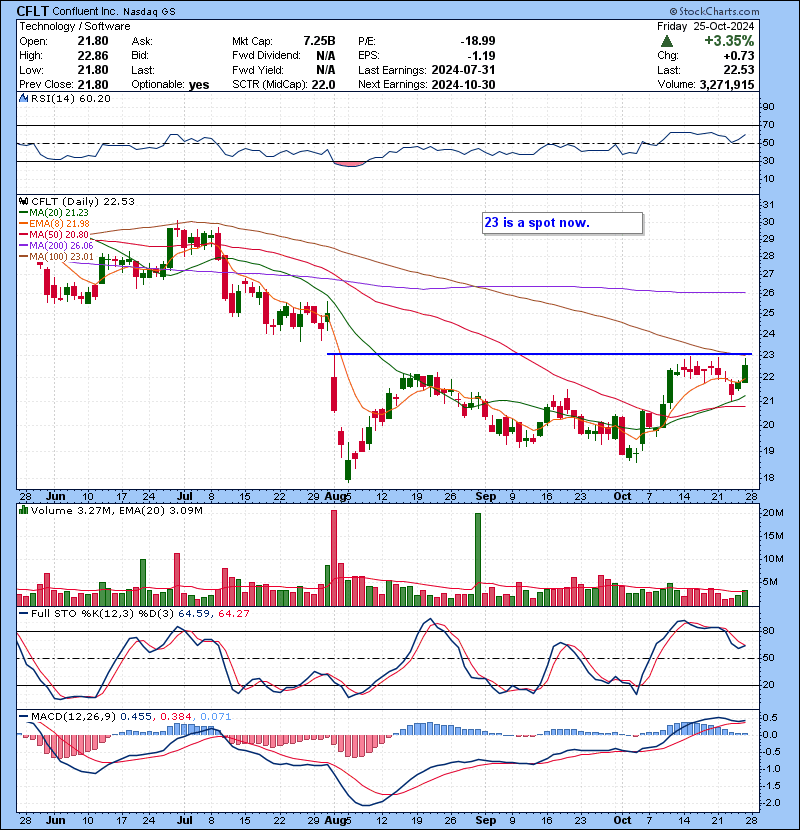
Task: Click the Last price 22.53 at top right
Action: (x=739, y=70)
